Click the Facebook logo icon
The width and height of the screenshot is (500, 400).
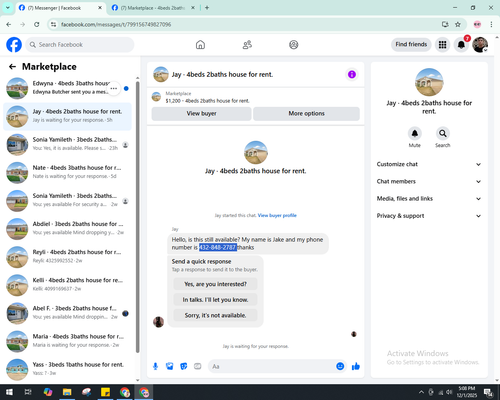click(x=14, y=45)
